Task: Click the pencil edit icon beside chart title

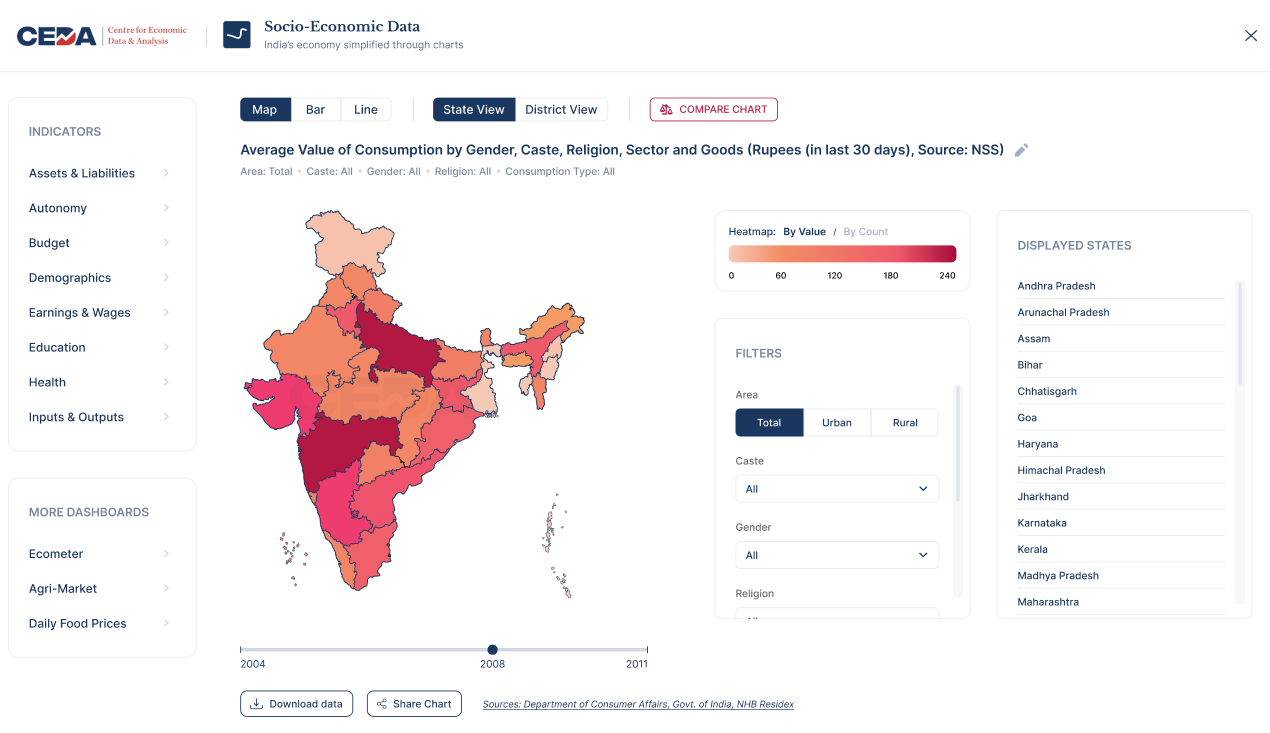Action: (x=1021, y=150)
